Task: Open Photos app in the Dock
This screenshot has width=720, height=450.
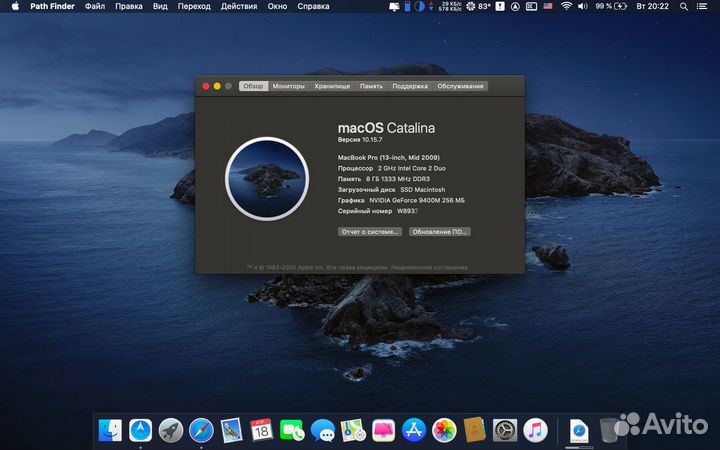Action: click(444, 430)
